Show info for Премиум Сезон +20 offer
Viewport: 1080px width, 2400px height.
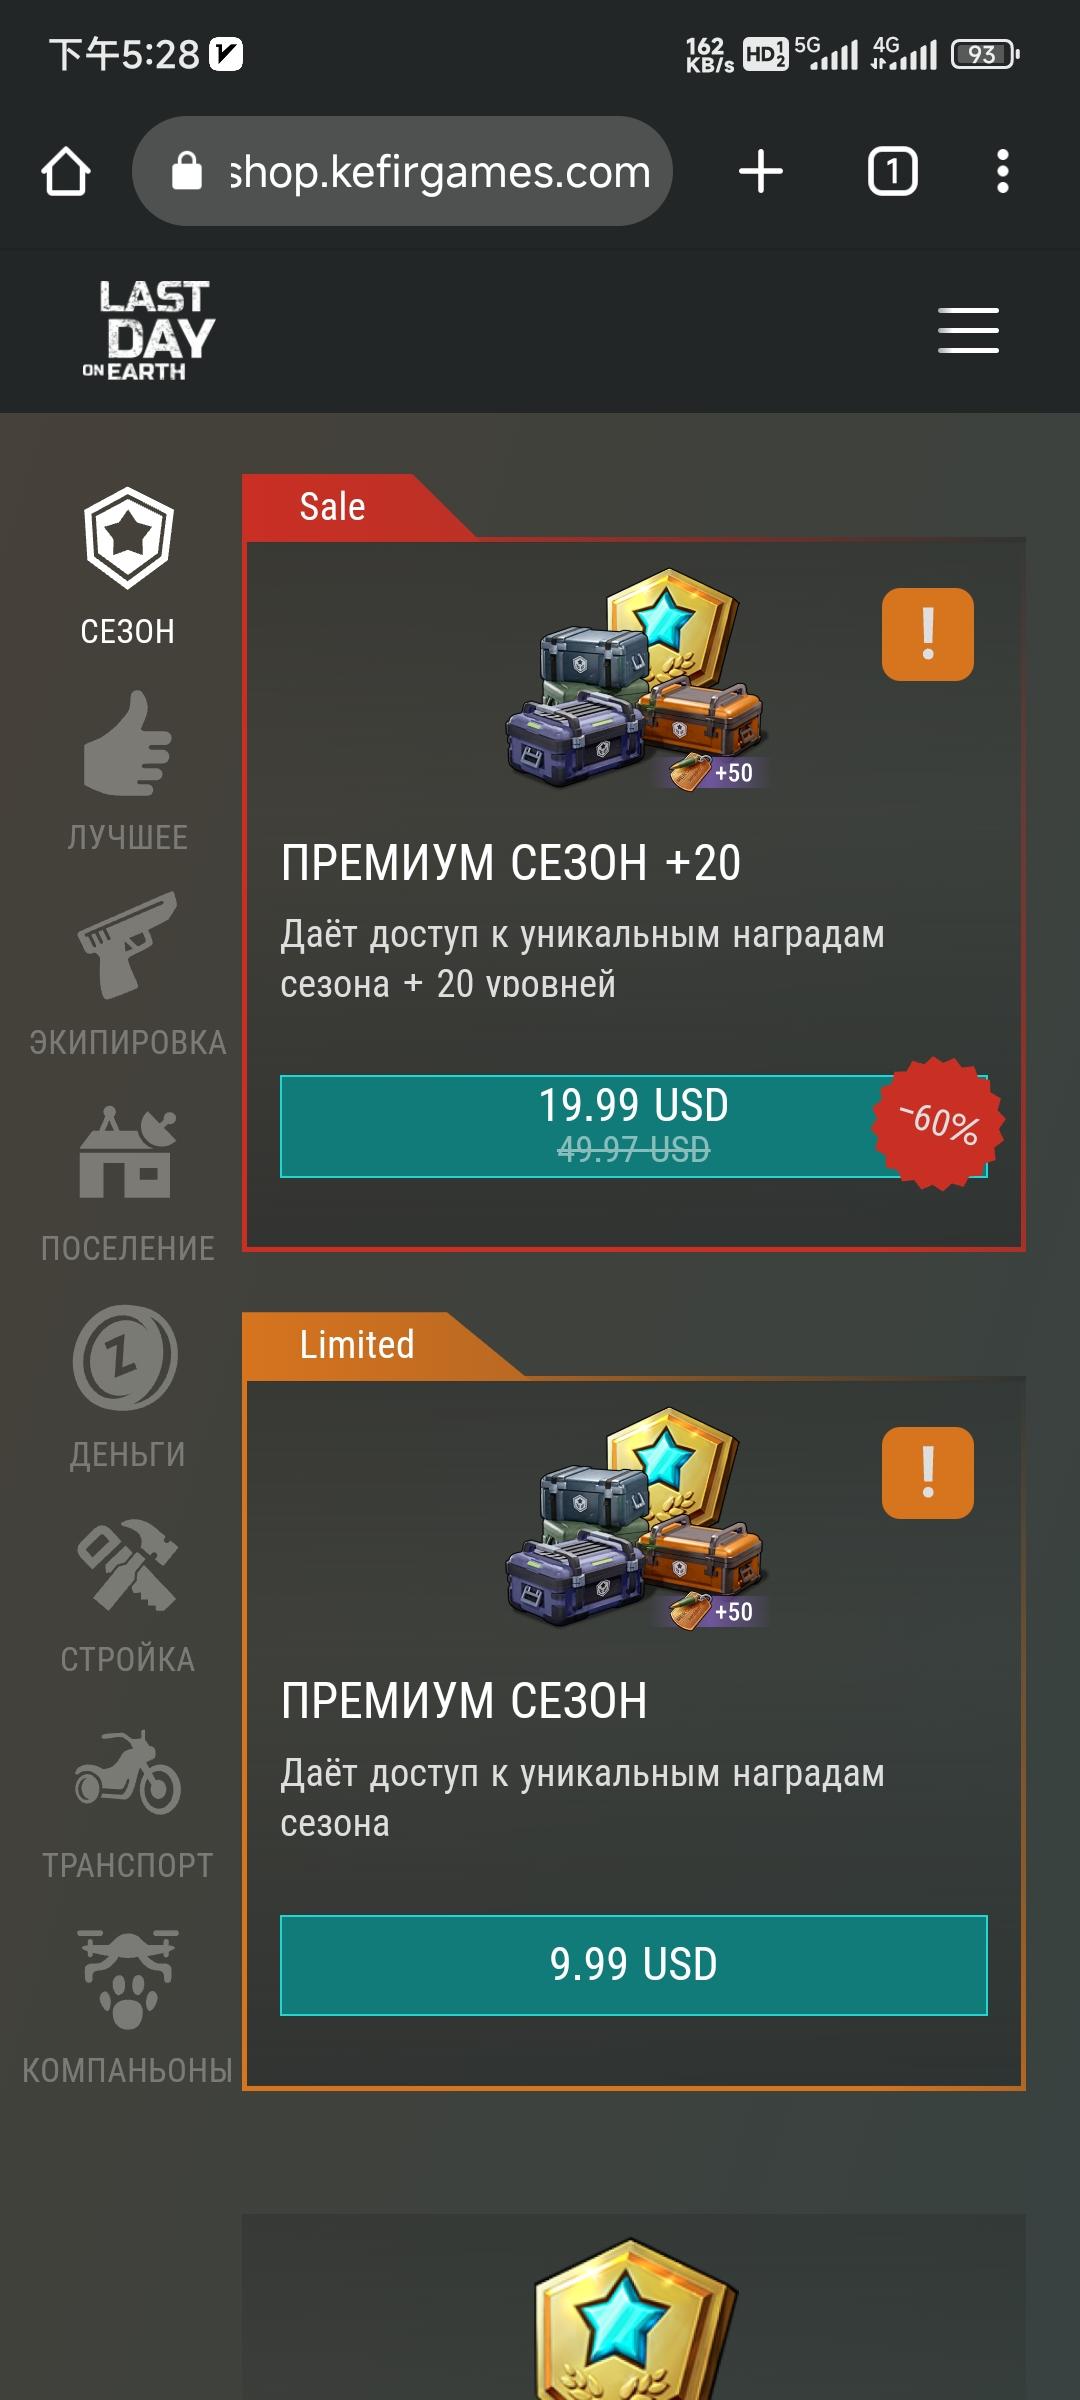coord(928,635)
